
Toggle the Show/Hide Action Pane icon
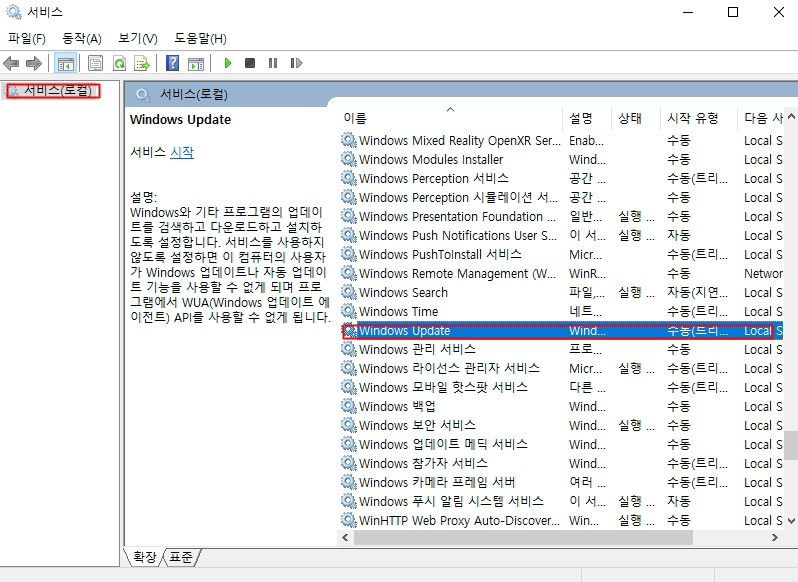pos(196,64)
